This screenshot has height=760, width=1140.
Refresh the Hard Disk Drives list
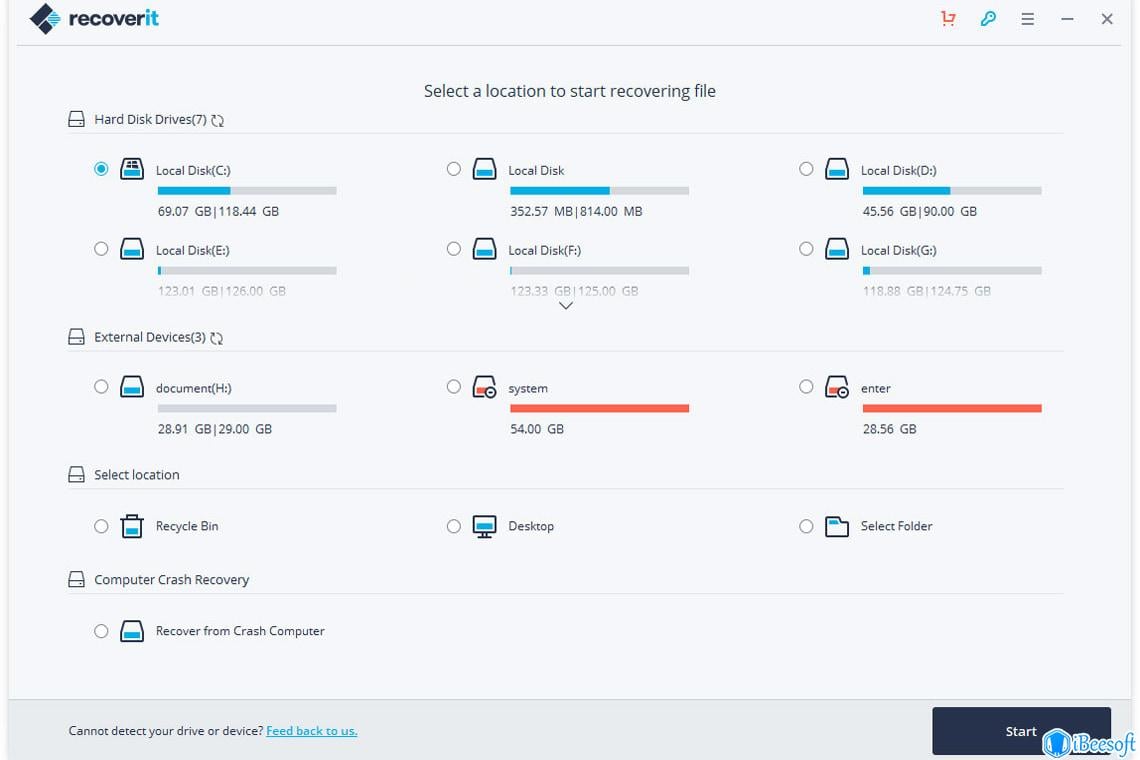coord(218,120)
